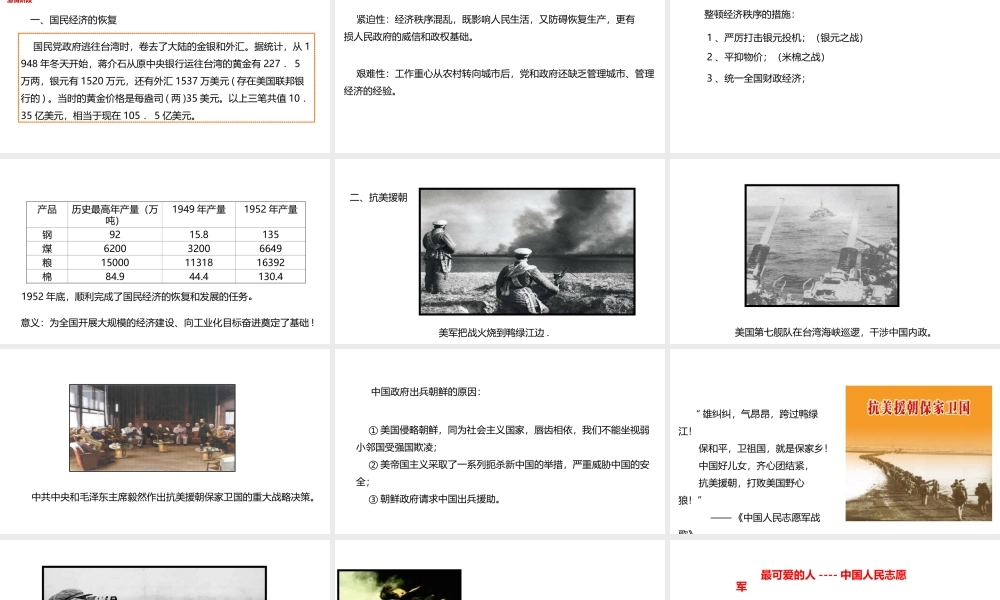Viewport: 1000px width, 600px height.
Task: Click the line starting with 意义:为全国开展大规模
Action: [x=168, y=323]
